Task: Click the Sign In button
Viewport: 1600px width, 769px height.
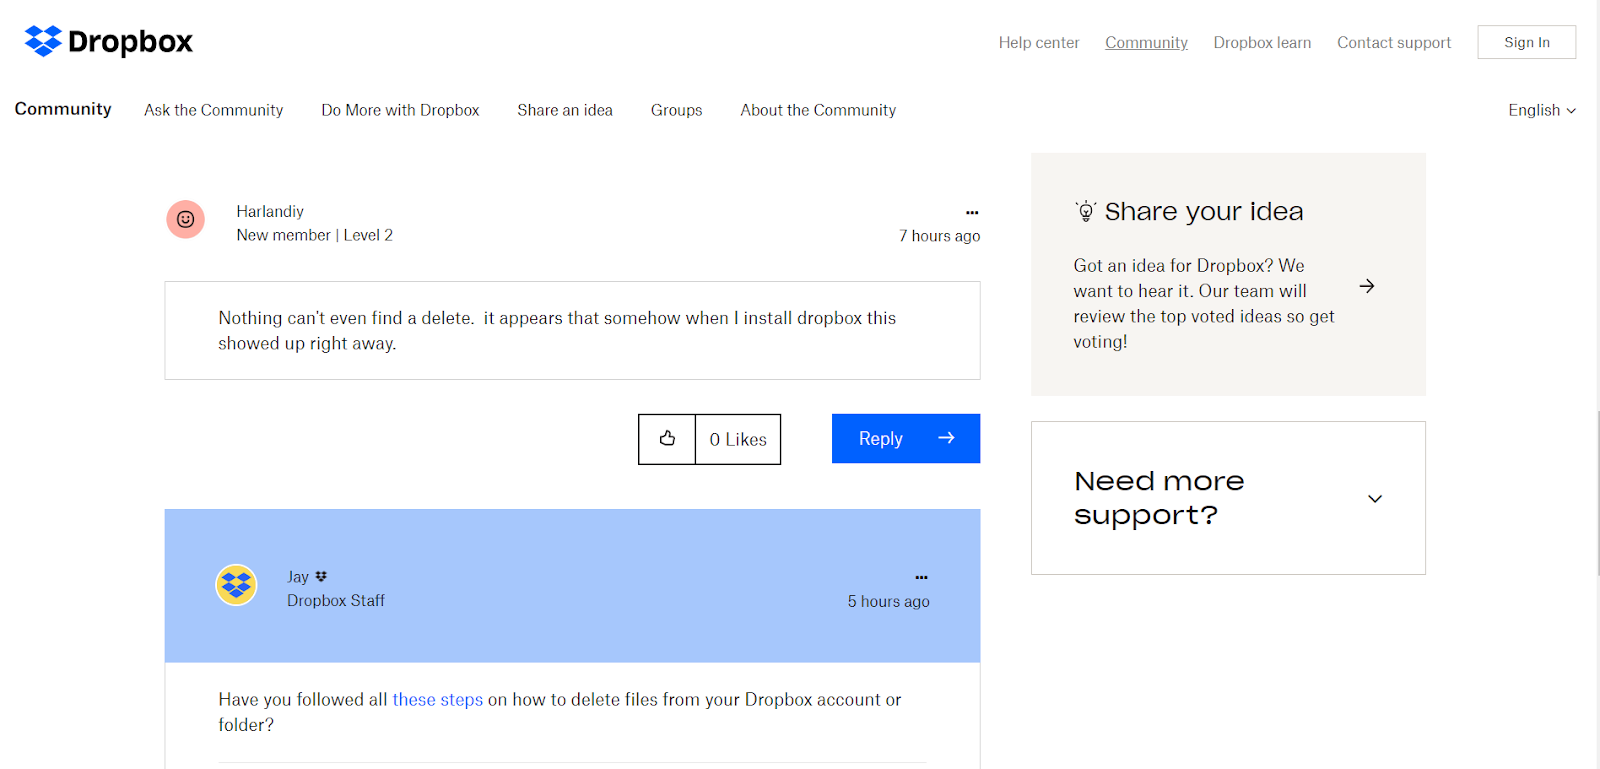Action: 1527,42
